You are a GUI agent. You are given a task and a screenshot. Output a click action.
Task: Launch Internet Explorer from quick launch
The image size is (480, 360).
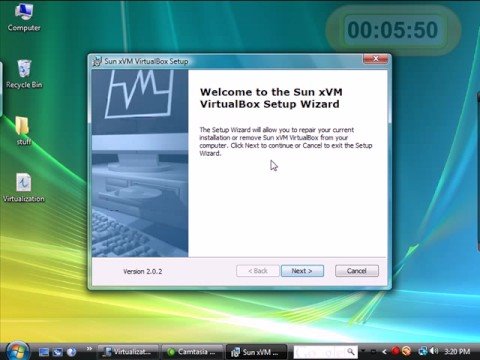[72, 352]
